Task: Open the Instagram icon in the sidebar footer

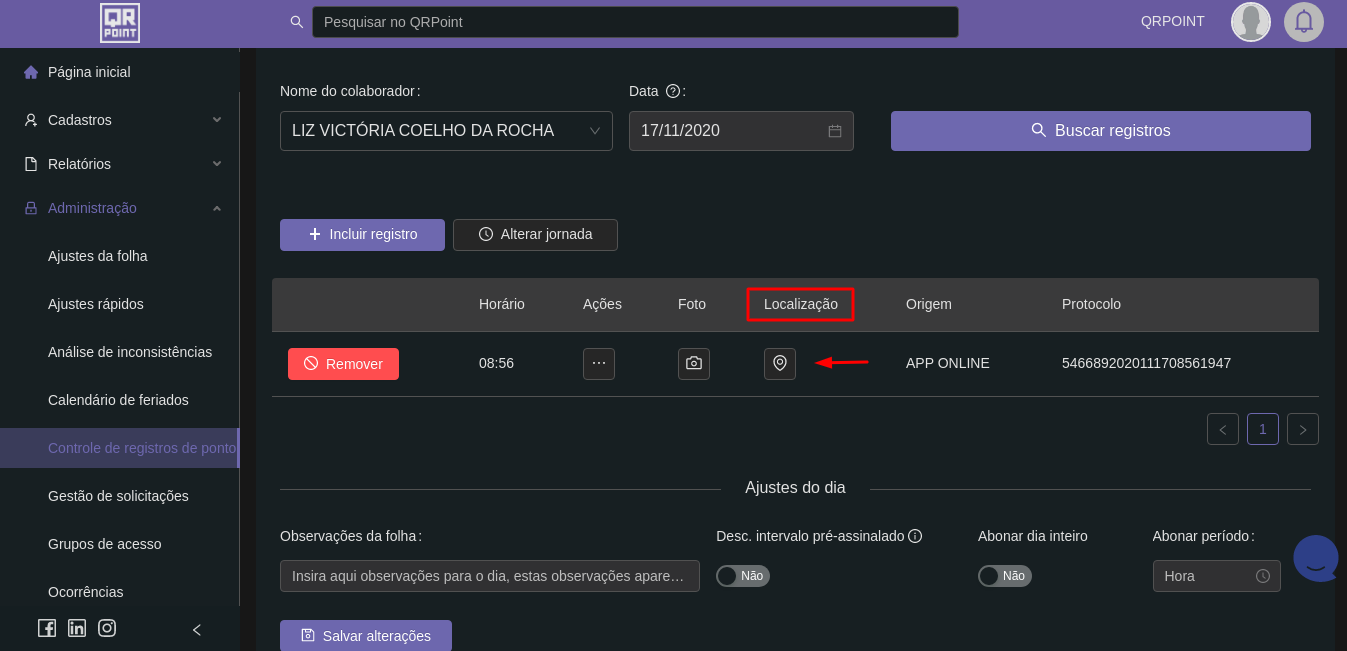Action: coord(107,628)
